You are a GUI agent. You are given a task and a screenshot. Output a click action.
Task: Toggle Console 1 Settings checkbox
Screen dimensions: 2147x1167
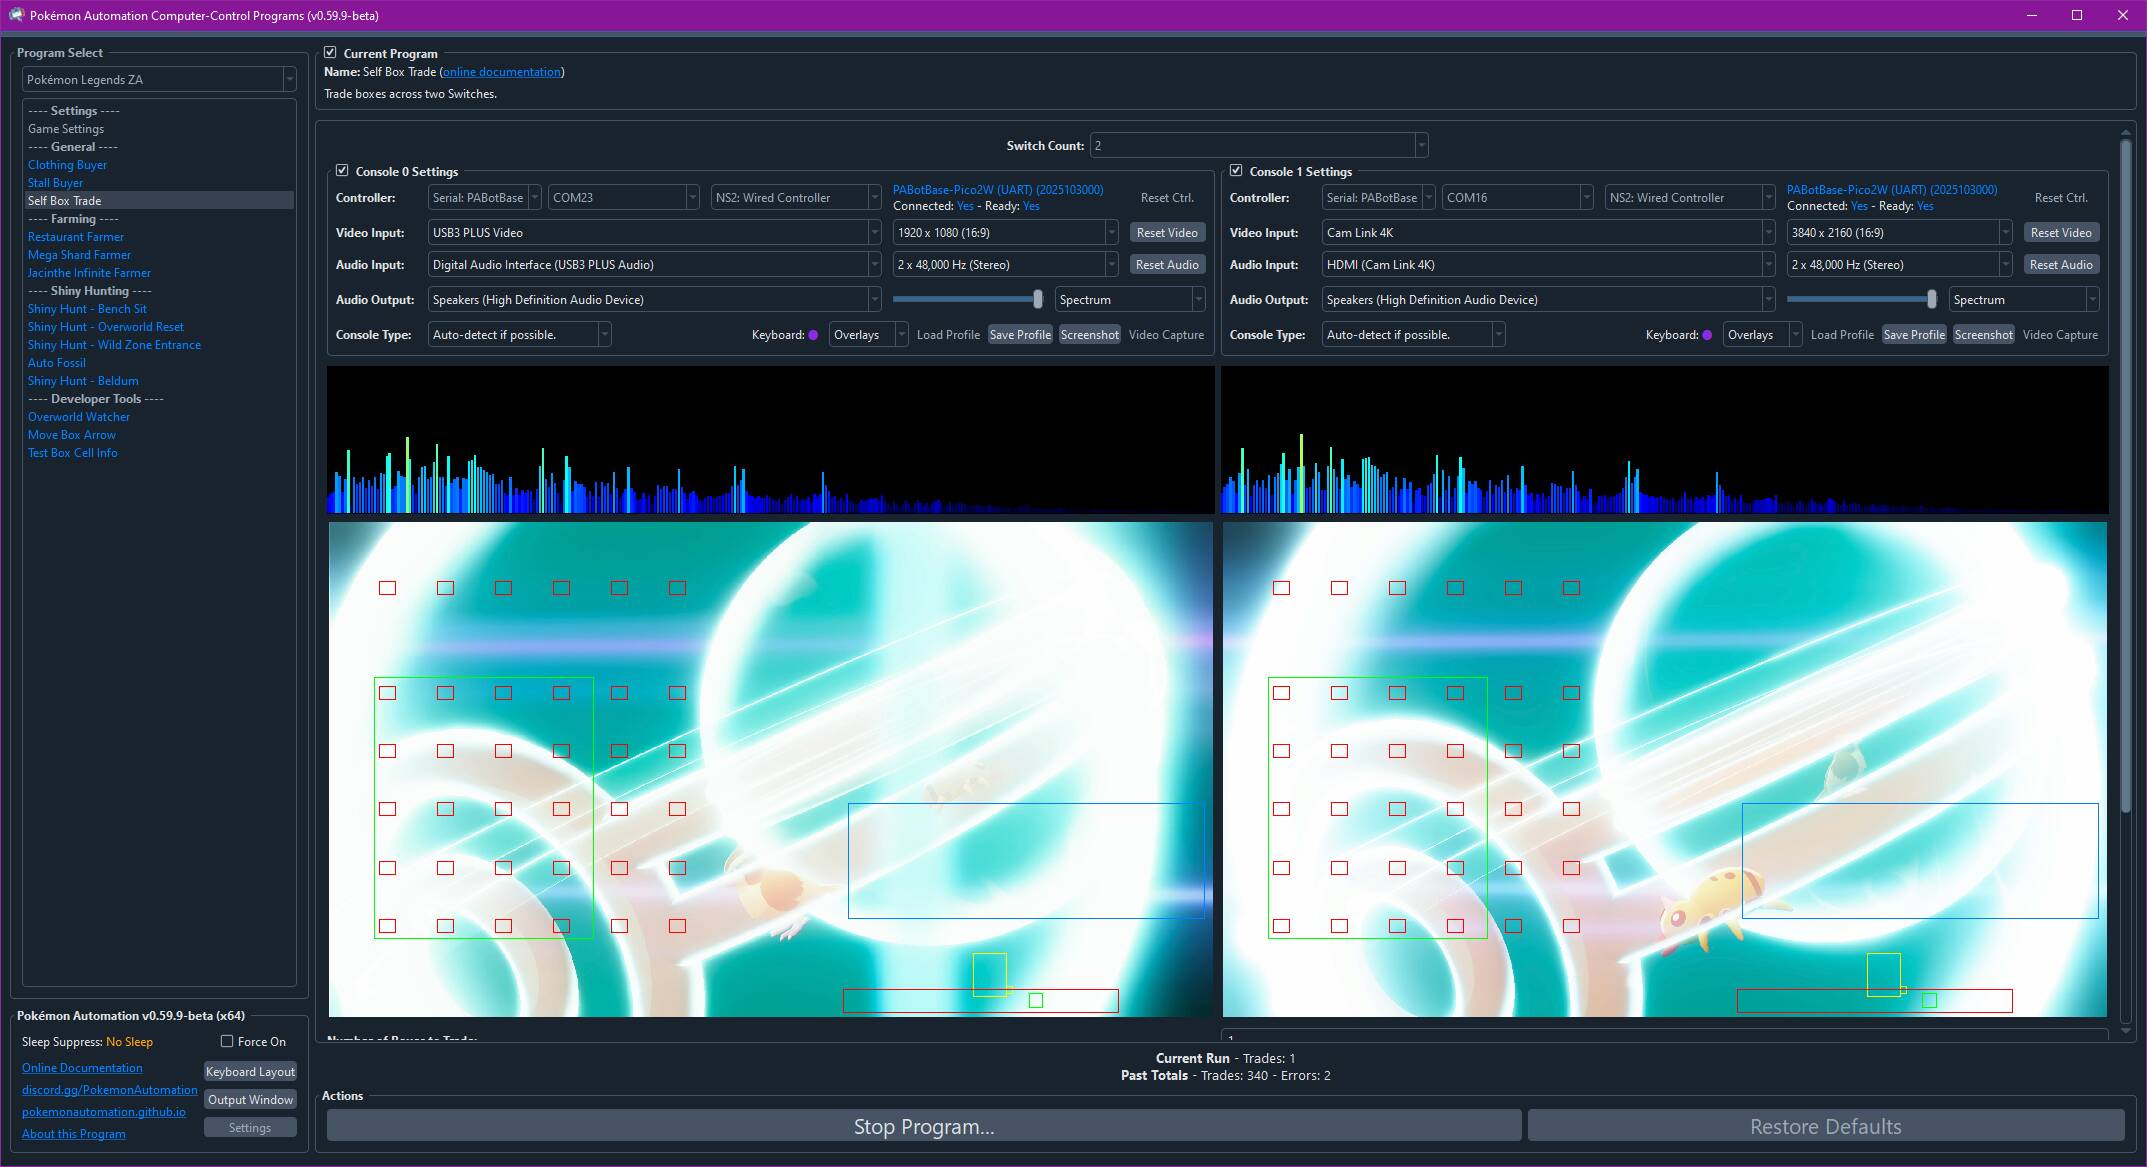coord(1236,171)
